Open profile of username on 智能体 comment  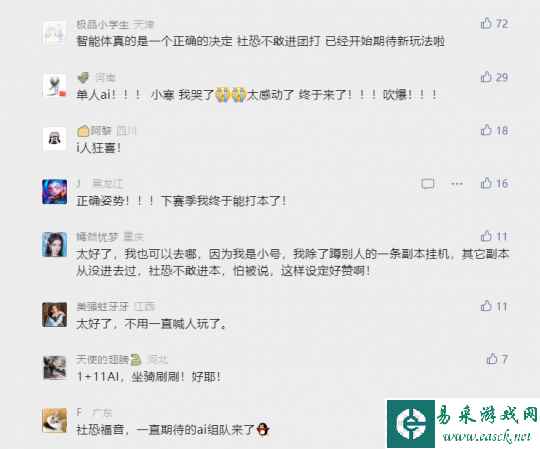point(102,24)
